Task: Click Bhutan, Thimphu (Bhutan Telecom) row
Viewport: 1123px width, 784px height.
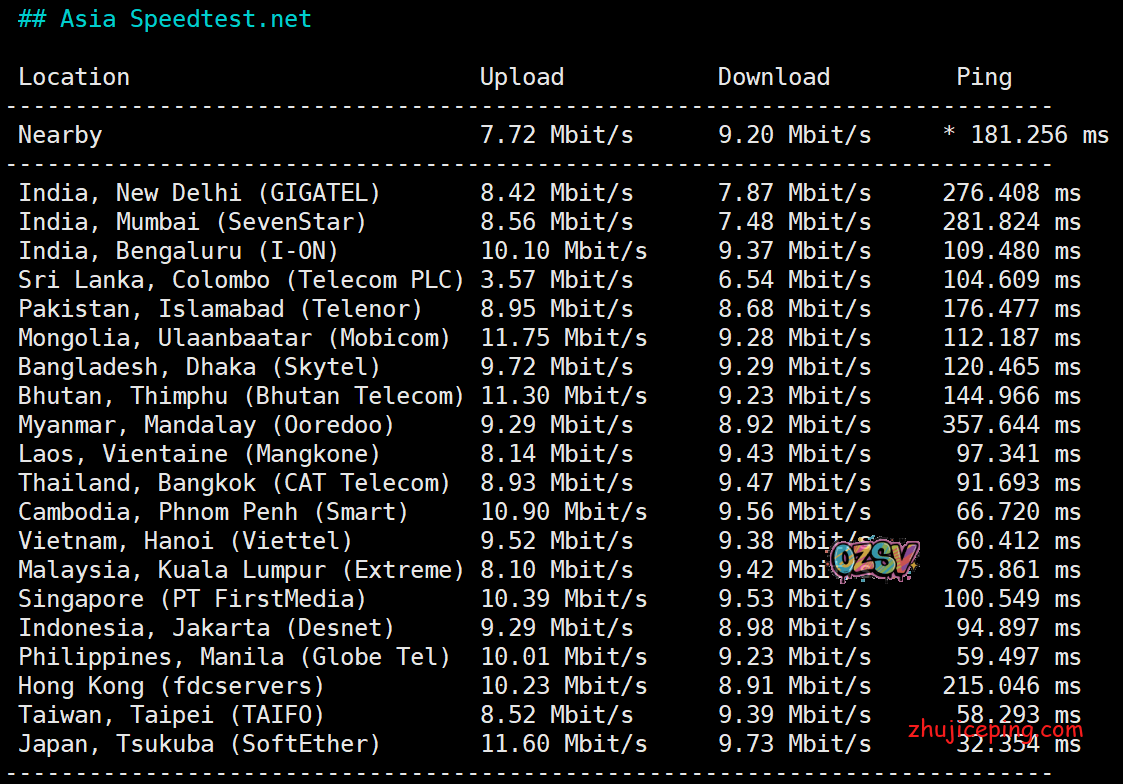Action: 241,396
